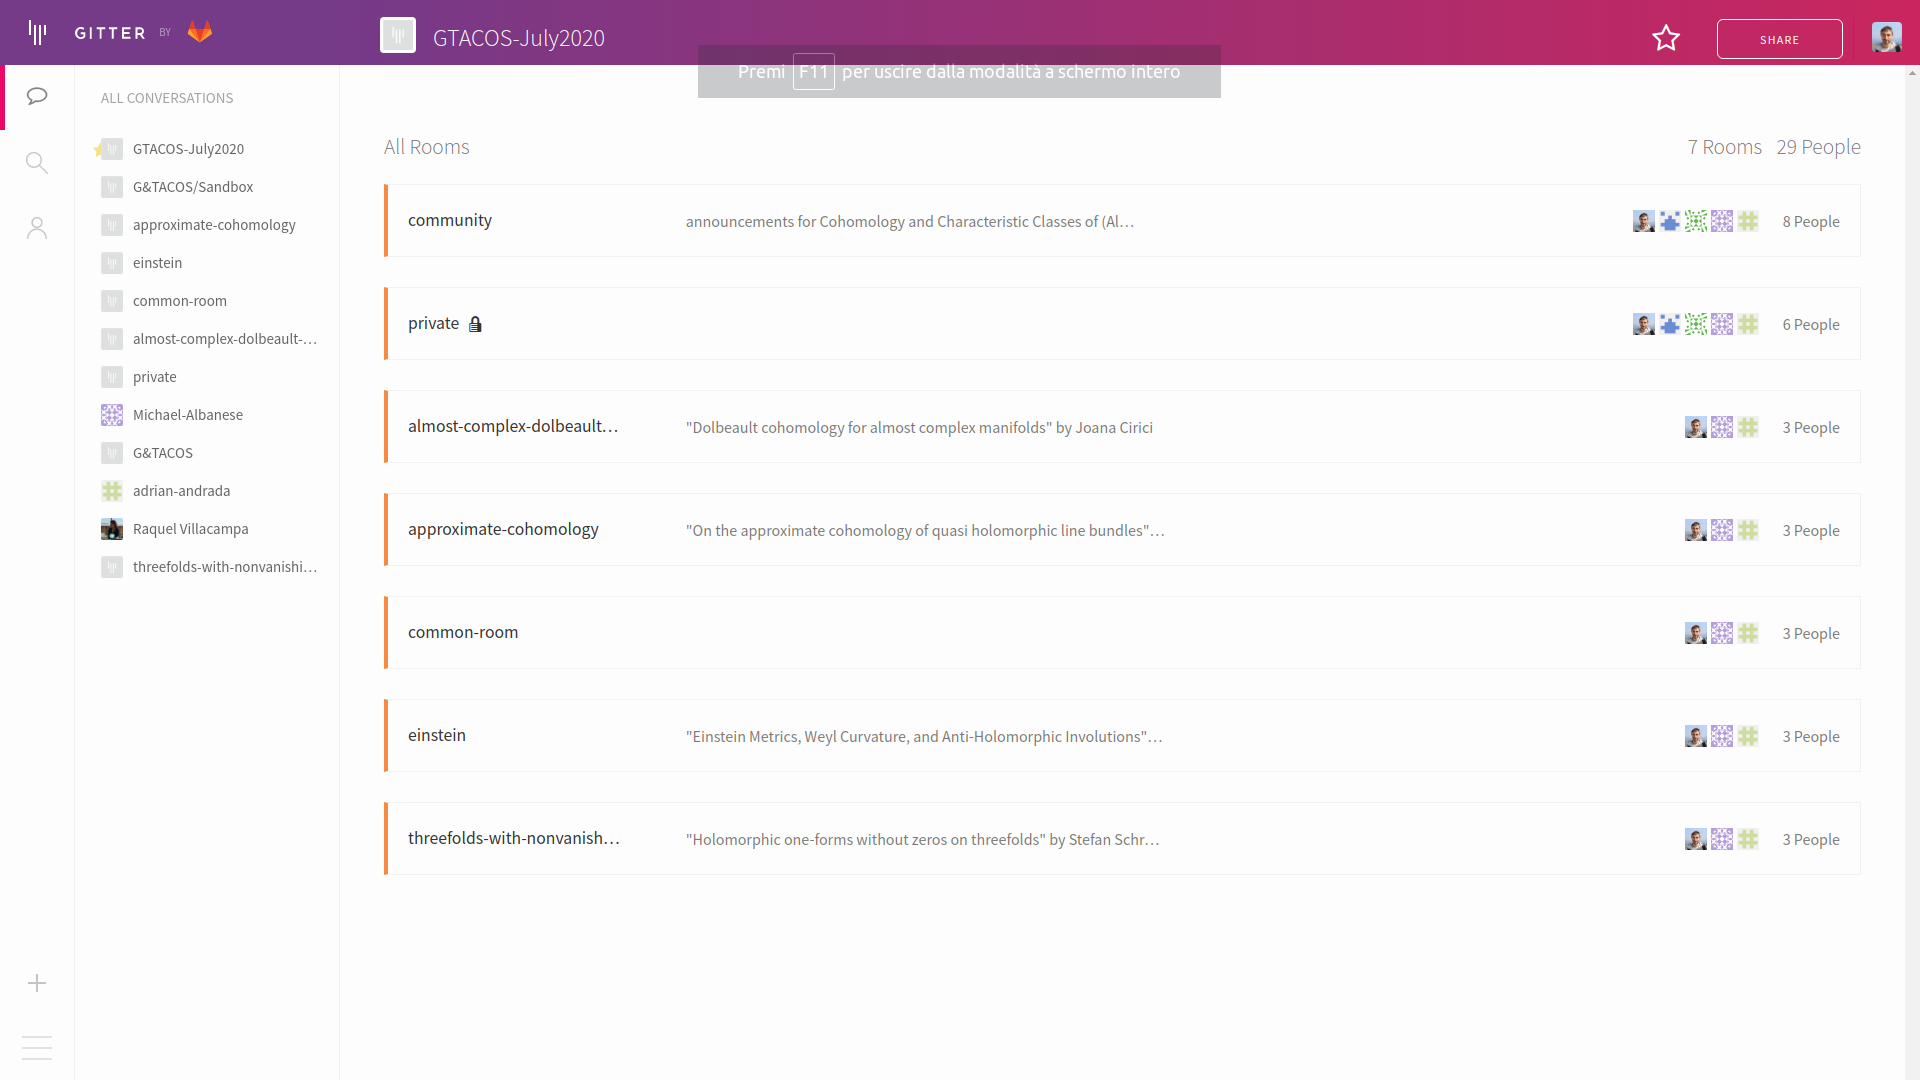Open the People sidebar icon
Screen dimensions: 1920x1080
pos(37,228)
